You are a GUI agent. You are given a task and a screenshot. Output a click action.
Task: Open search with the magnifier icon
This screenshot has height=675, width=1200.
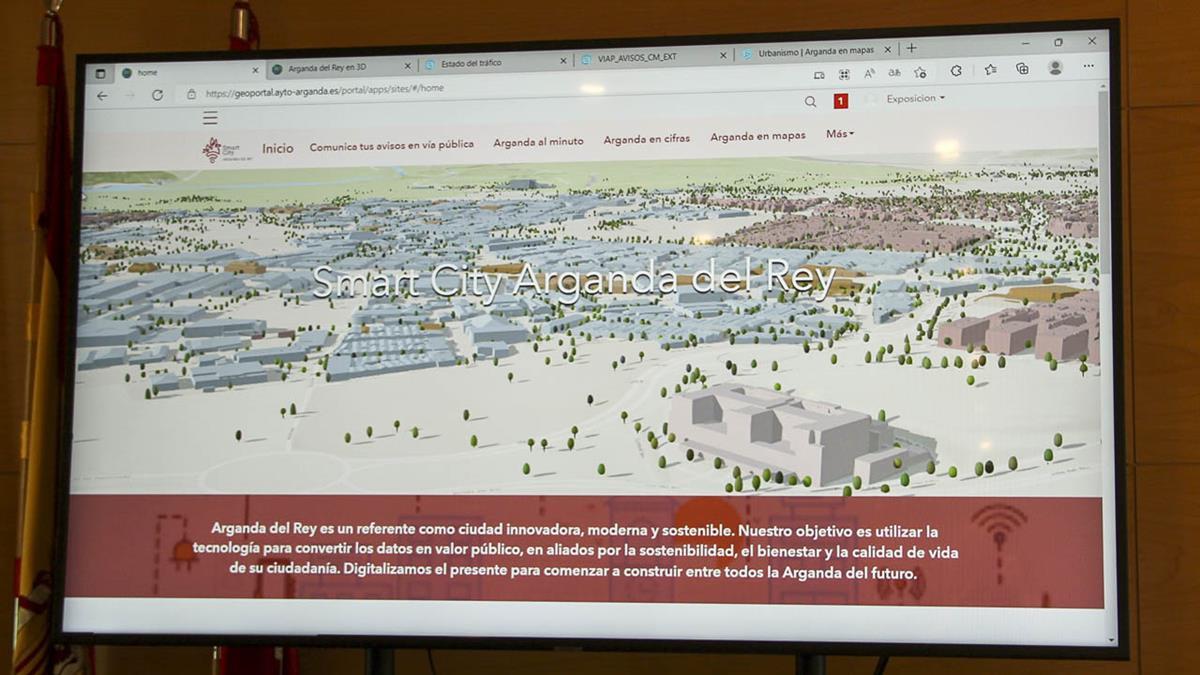click(x=810, y=101)
